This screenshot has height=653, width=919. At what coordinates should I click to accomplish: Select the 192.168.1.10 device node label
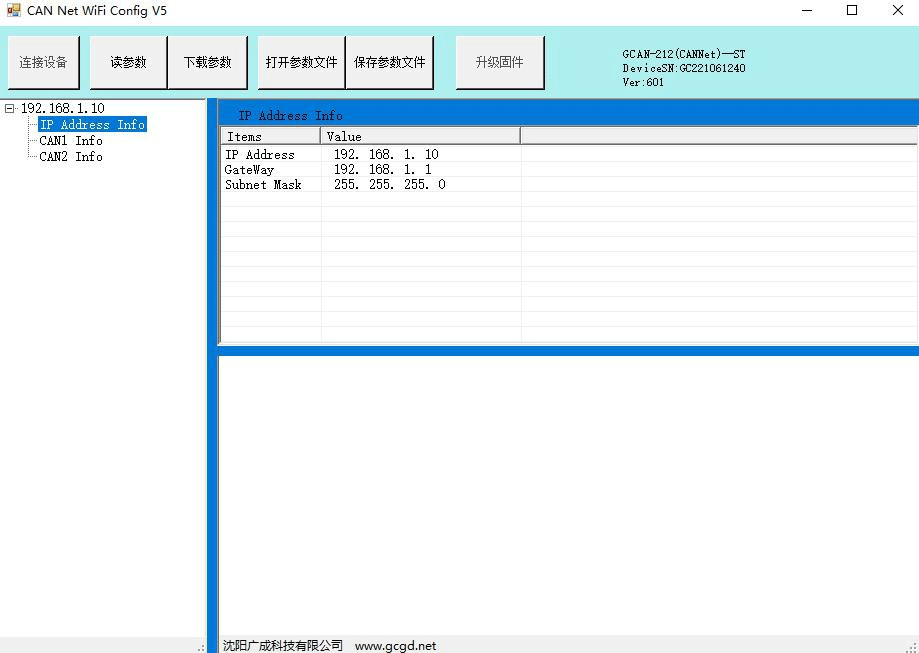click(x=62, y=108)
